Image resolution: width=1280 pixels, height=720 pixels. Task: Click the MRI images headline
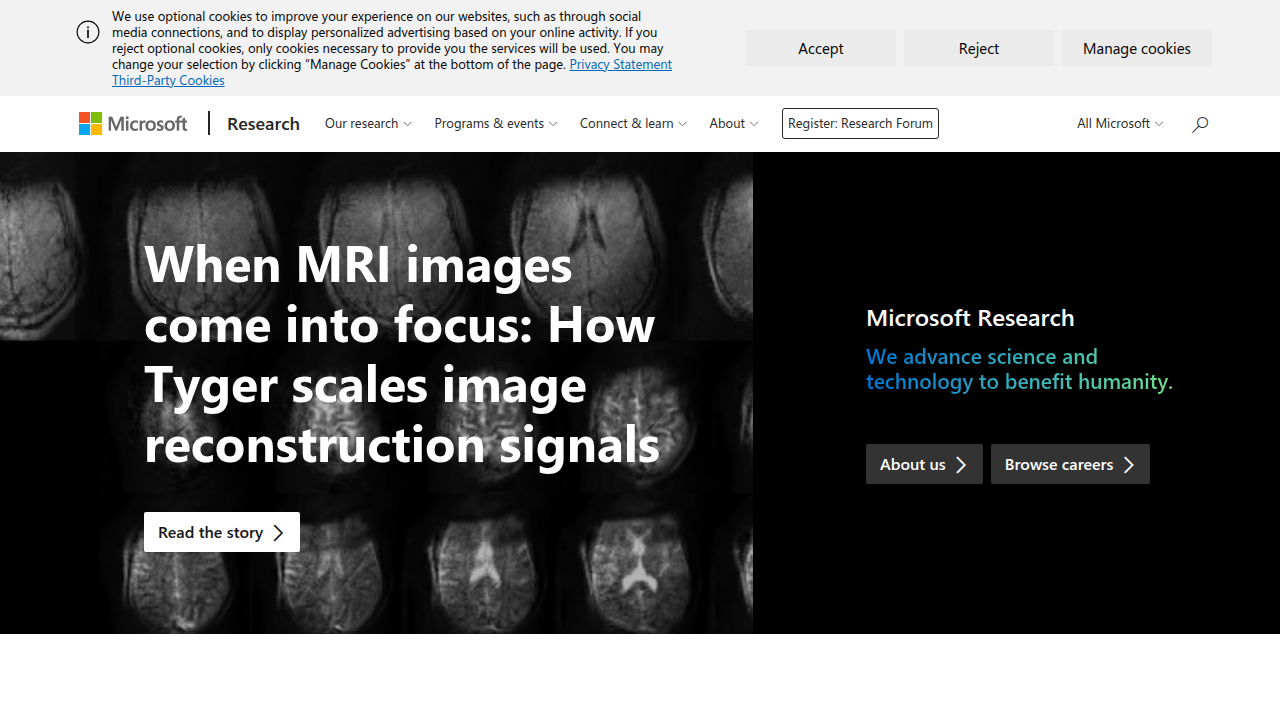[402, 354]
